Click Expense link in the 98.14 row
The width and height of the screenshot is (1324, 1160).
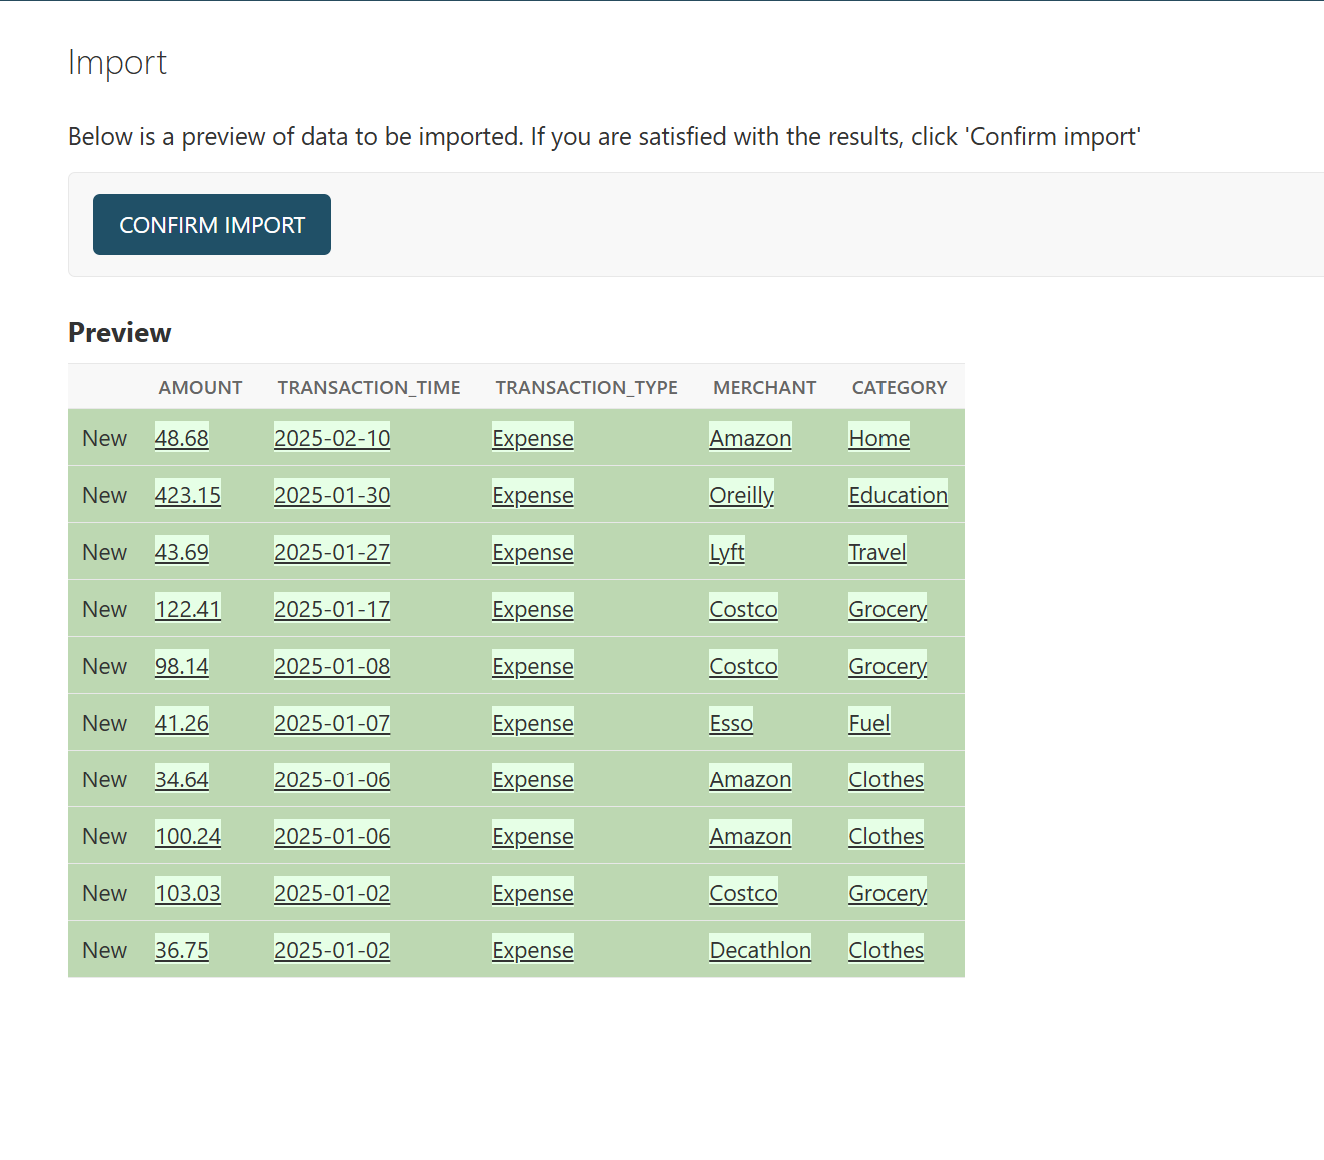tap(533, 666)
